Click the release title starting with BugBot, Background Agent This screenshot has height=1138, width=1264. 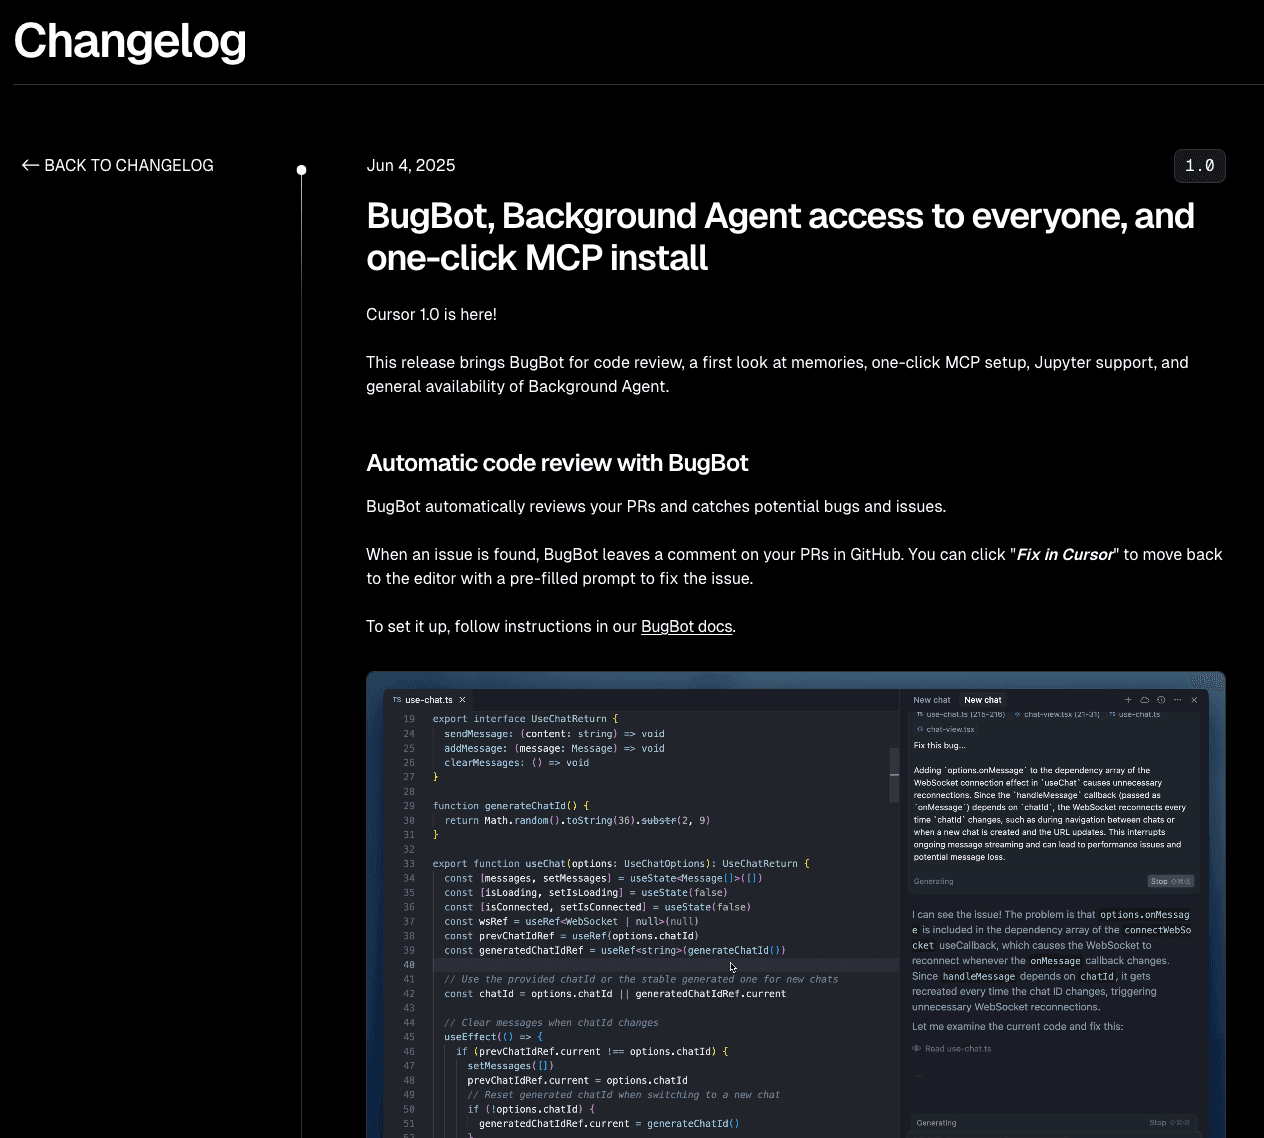(x=780, y=237)
